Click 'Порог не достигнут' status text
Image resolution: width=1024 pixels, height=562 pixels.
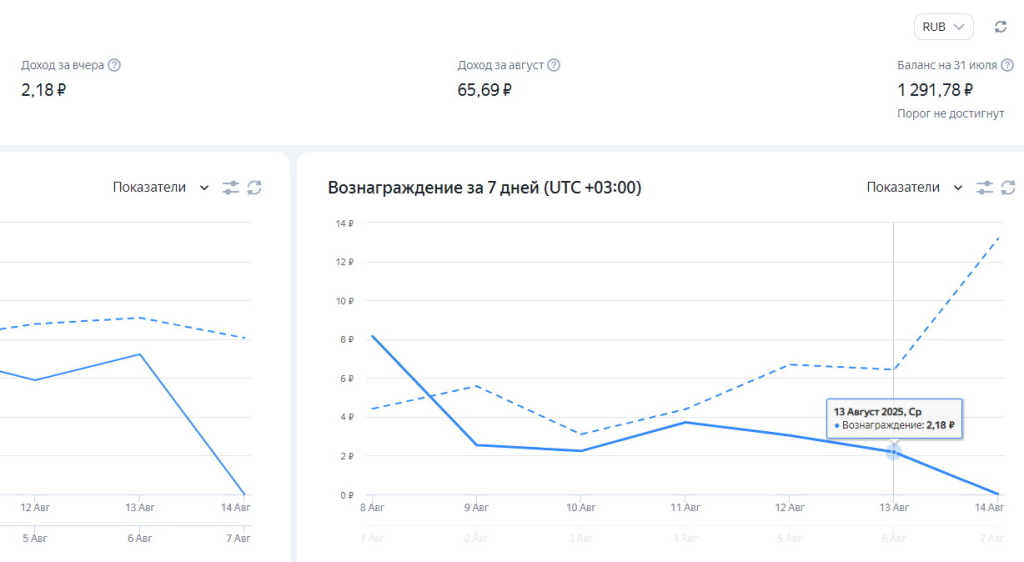pyautogui.click(x=951, y=114)
